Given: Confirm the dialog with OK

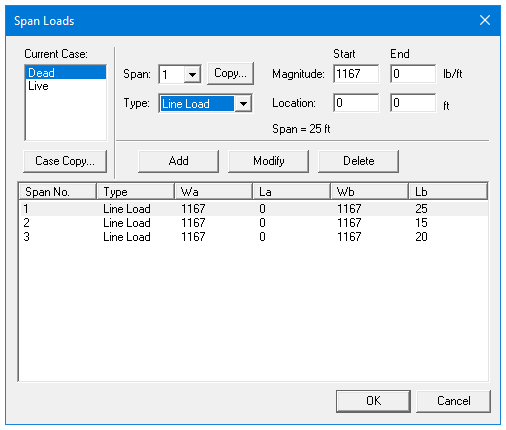Looking at the screenshot, I should (373, 401).
